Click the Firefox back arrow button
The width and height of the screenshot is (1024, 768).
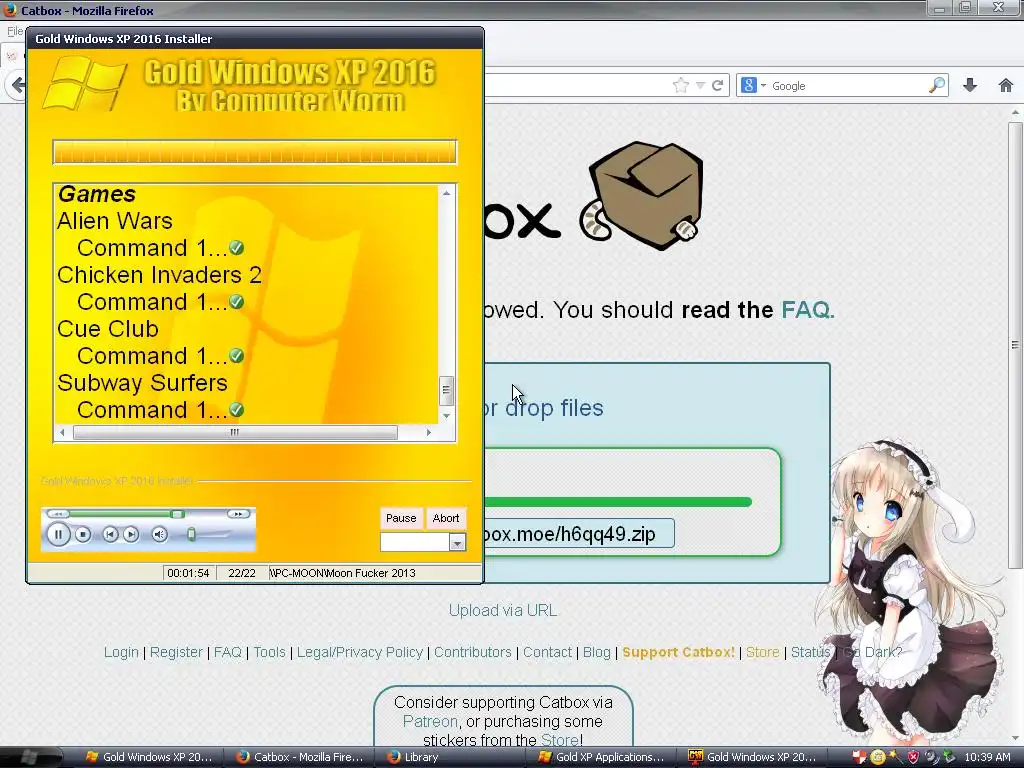pyautogui.click(x=17, y=86)
